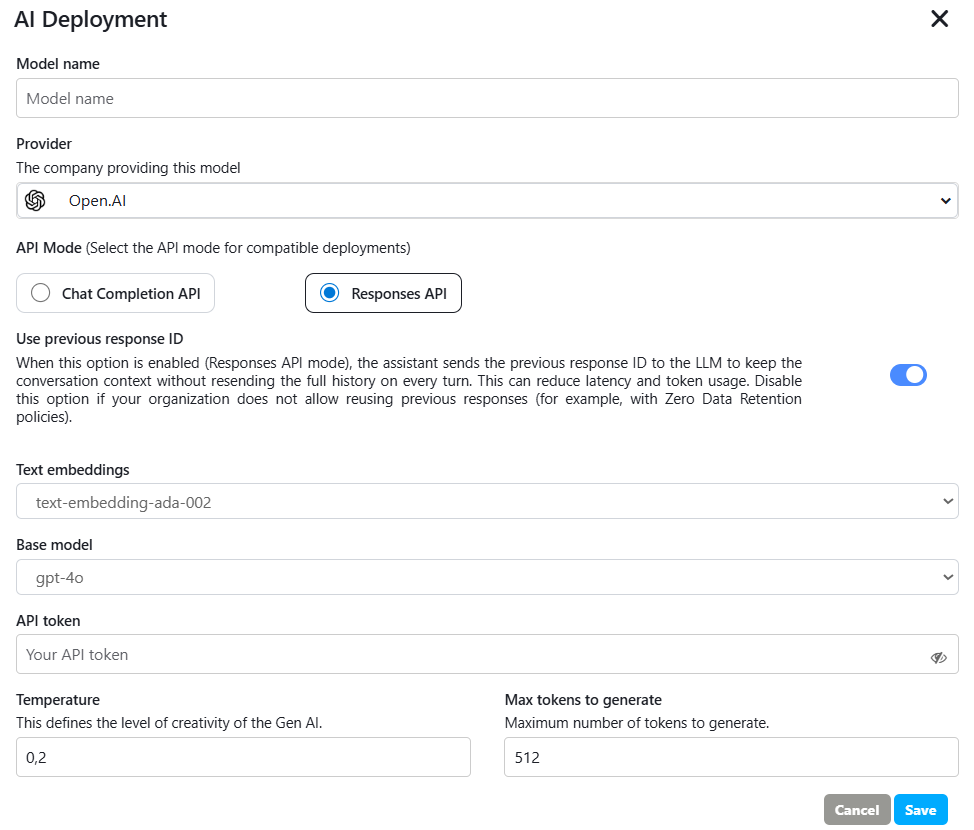Click the 'AI Deployment' dialog title
This screenshot has height=830, width=974.
tap(91, 19)
